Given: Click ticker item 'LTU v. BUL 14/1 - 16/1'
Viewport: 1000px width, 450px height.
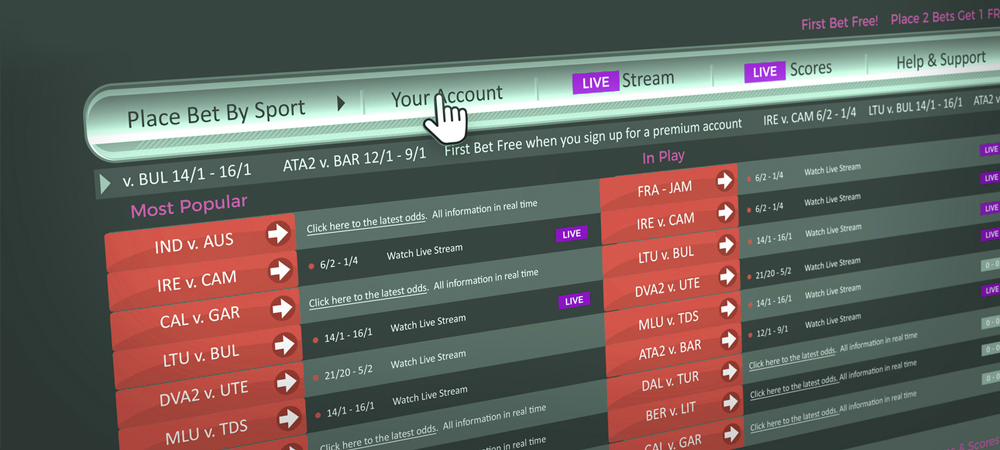Looking at the screenshot, I should (915, 106).
